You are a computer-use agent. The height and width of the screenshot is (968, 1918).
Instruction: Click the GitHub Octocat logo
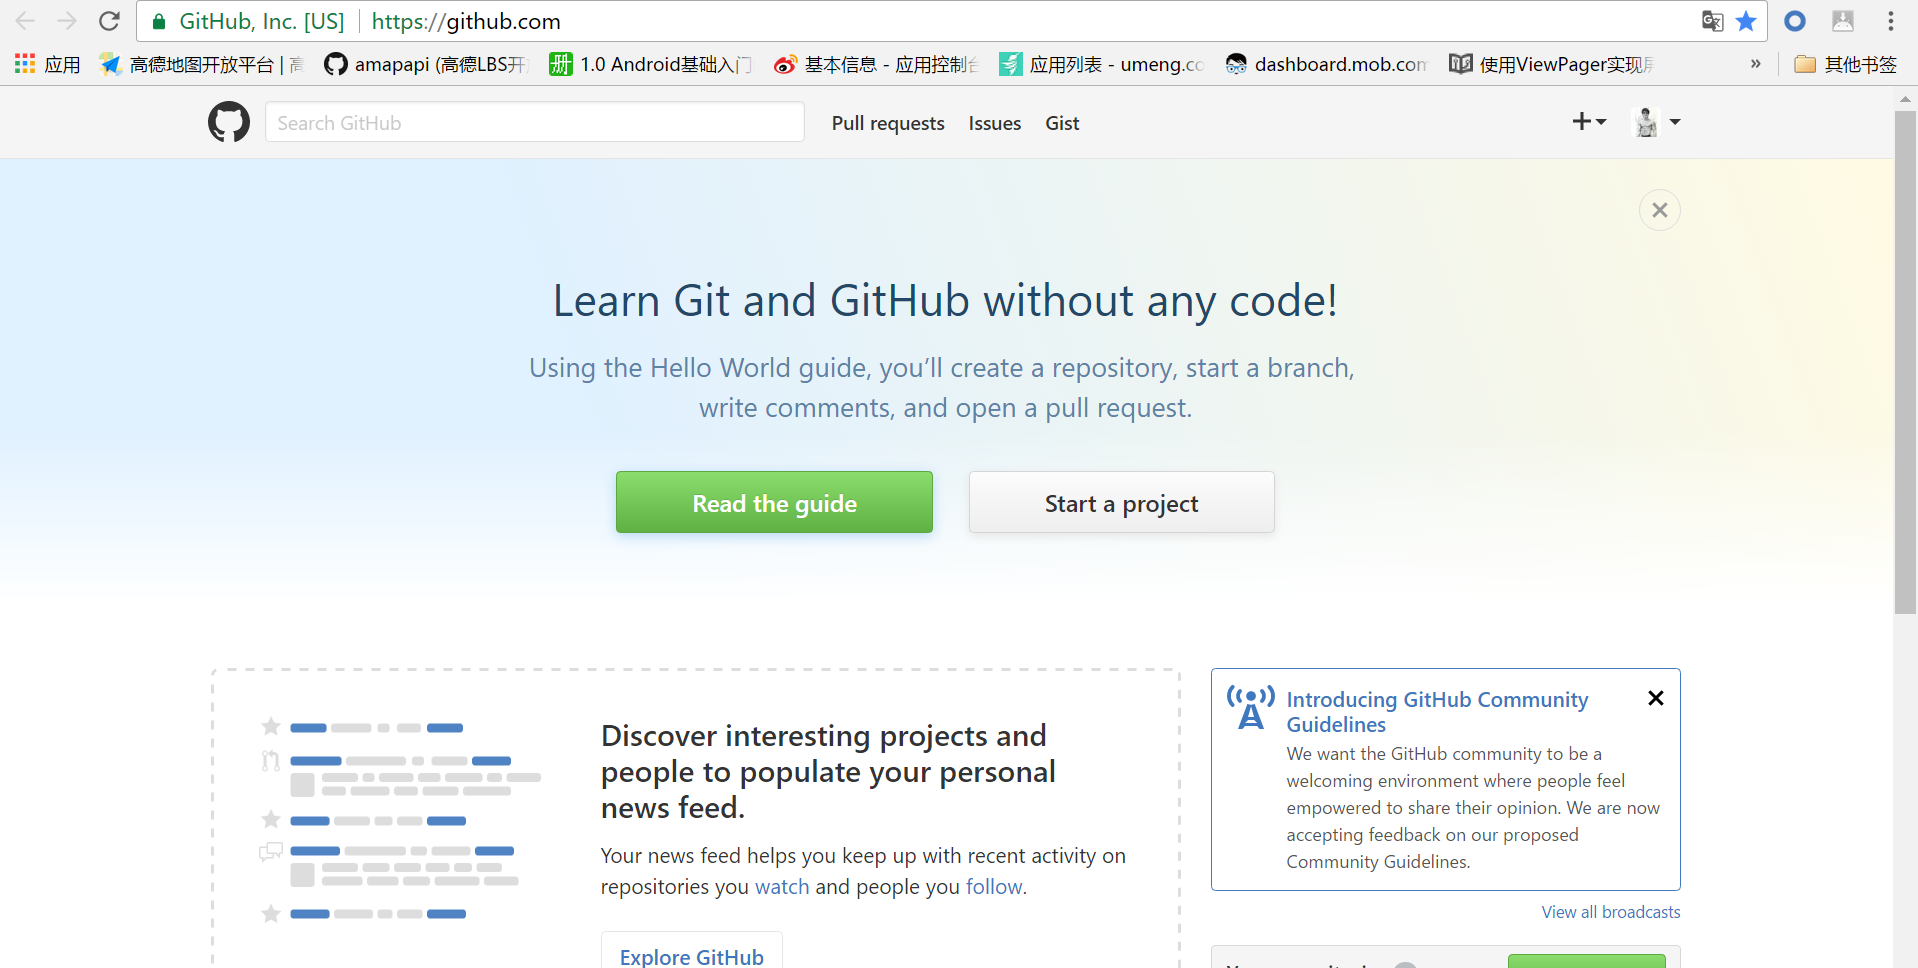pyautogui.click(x=229, y=122)
